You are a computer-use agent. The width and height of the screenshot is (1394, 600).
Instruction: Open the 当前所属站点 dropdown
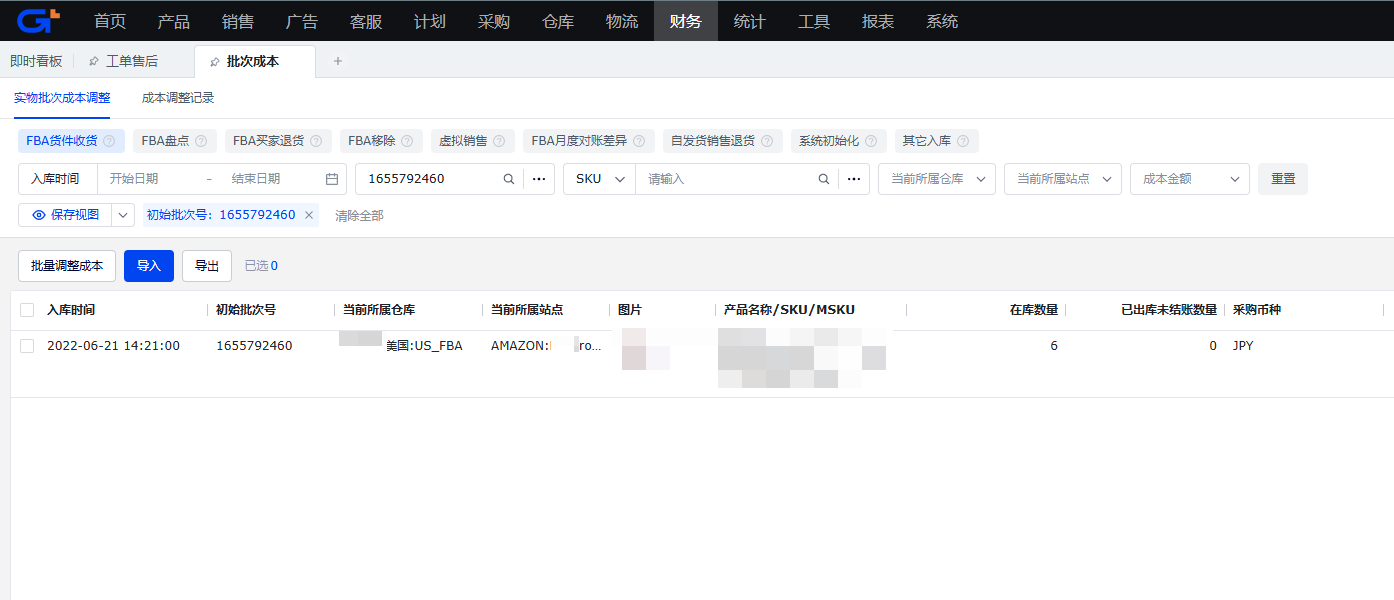point(1063,179)
